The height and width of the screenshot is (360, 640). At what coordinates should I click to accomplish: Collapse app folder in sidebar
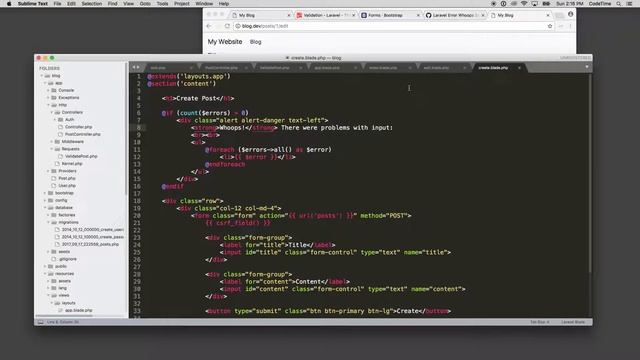pyautogui.click(x=45, y=83)
